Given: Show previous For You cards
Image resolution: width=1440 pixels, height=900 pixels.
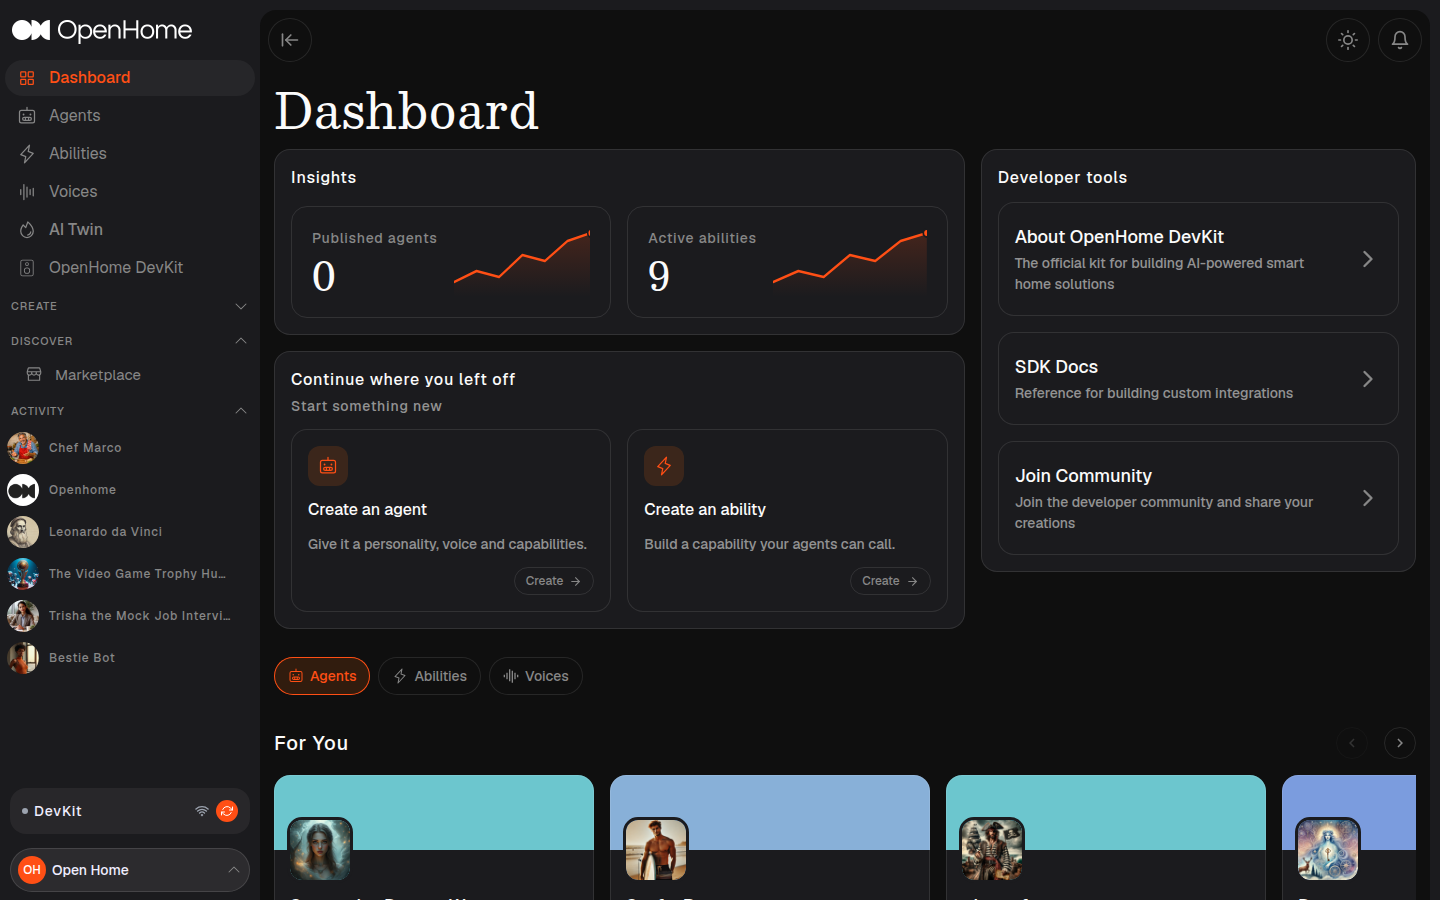Looking at the screenshot, I should (x=1352, y=743).
